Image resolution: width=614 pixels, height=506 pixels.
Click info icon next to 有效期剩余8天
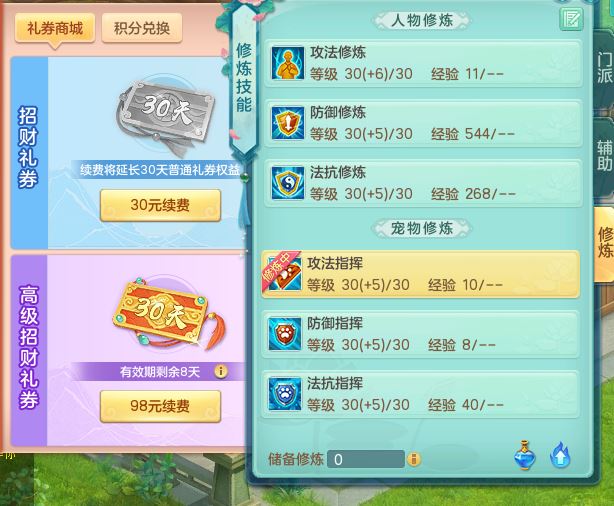tap(220, 371)
